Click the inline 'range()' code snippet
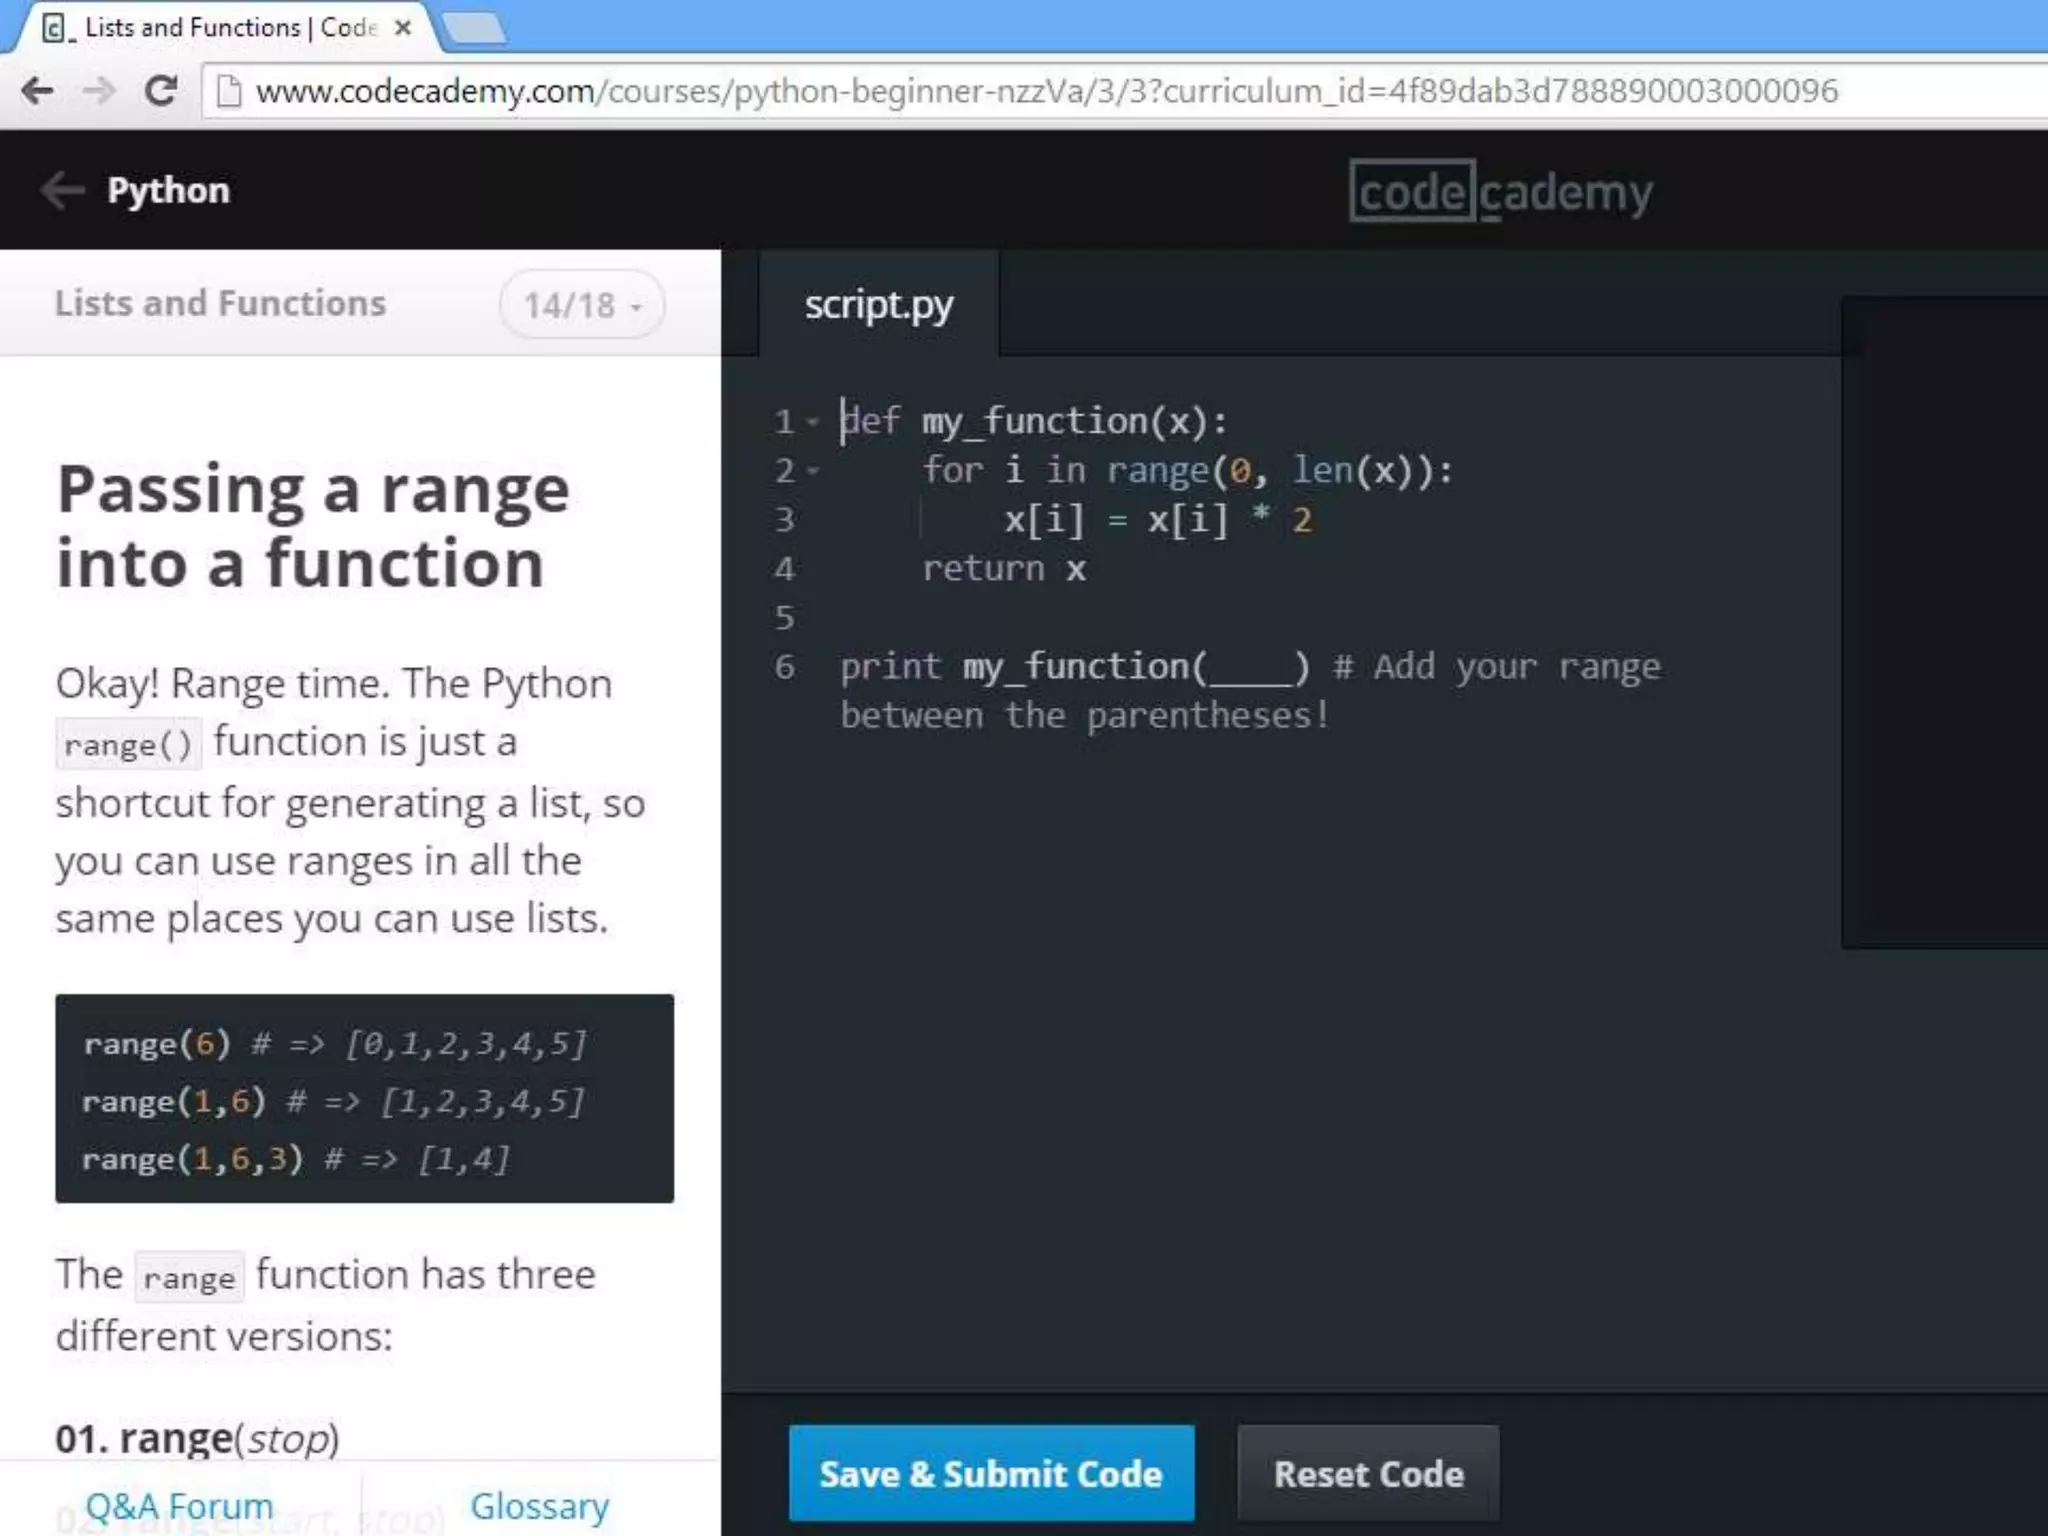2048x1536 pixels. pyautogui.click(x=128, y=745)
